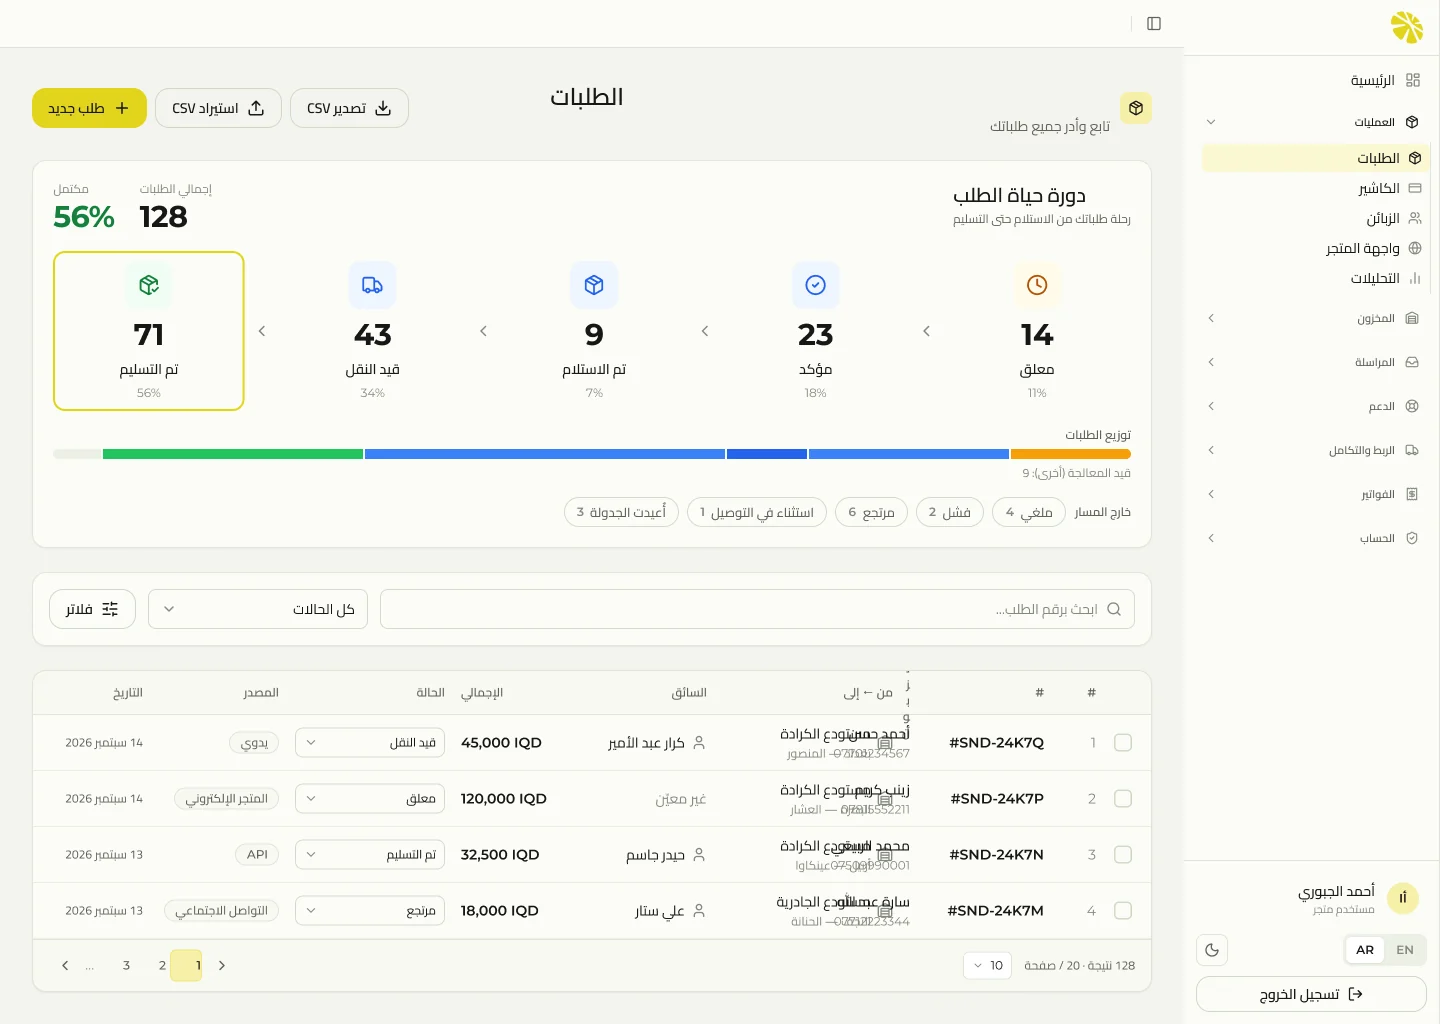Screen dimensions: 1440x1024
Task: Click the package icon beside page subtitle
Action: (1136, 108)
